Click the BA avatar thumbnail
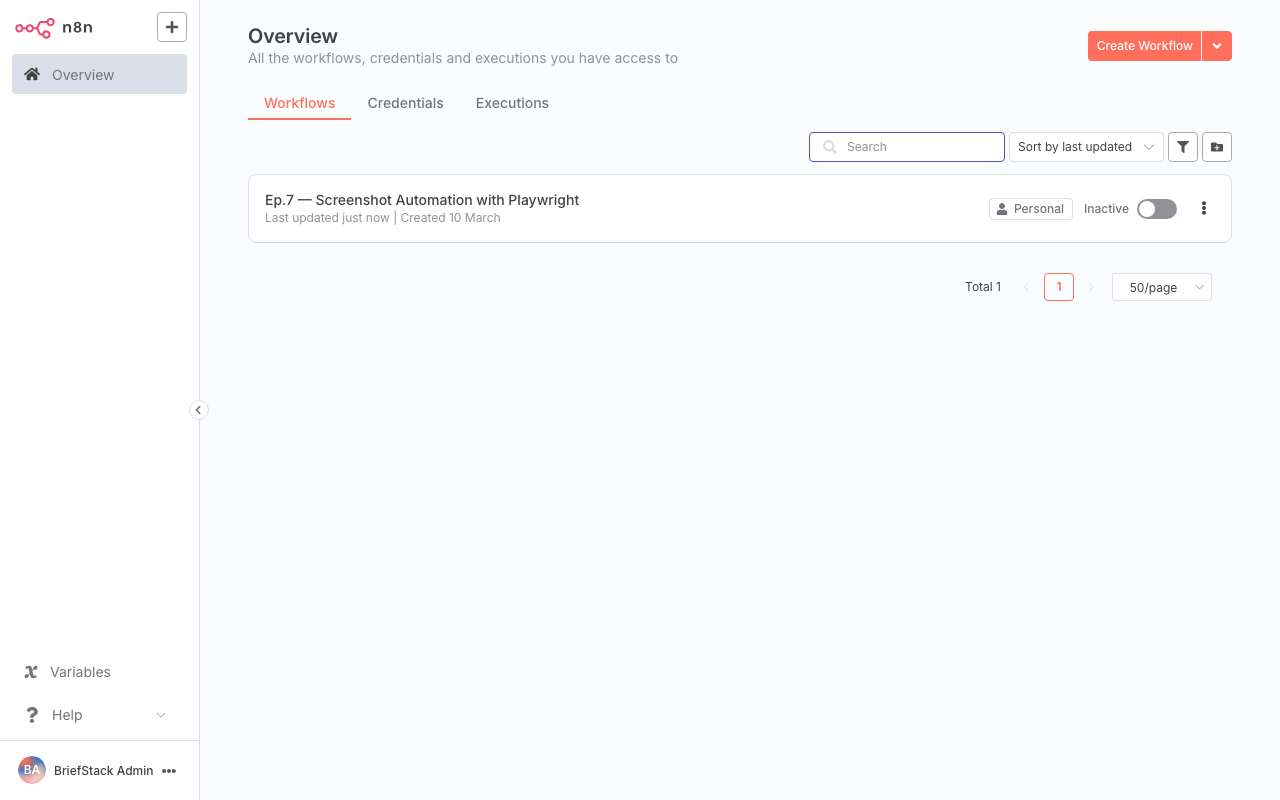The height and width of the screenshot is (800, 1280). 31,770
